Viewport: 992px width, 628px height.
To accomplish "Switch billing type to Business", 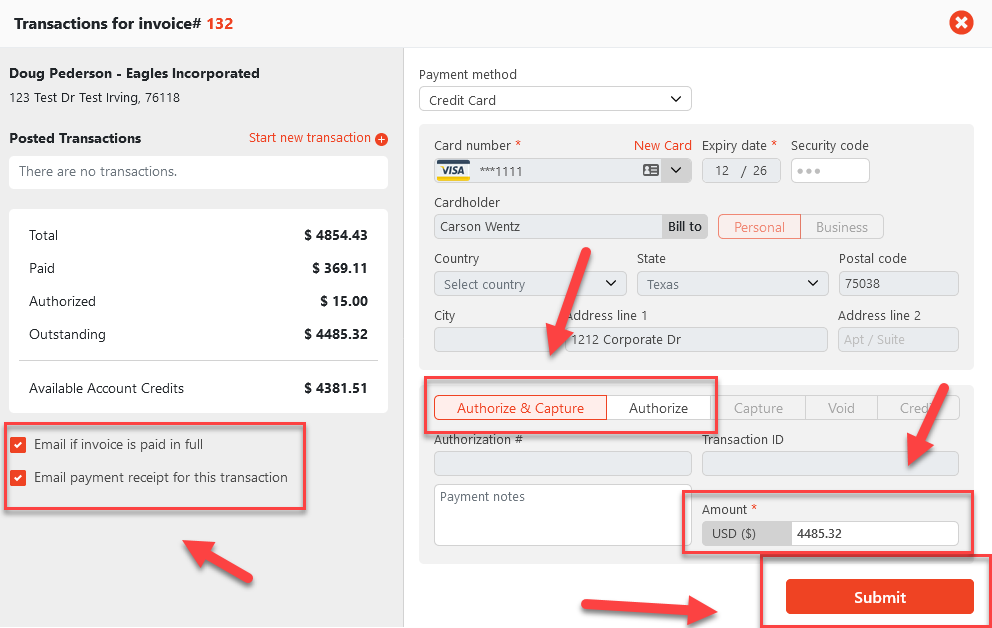I will pyautogui.click(x=842, y=227).
